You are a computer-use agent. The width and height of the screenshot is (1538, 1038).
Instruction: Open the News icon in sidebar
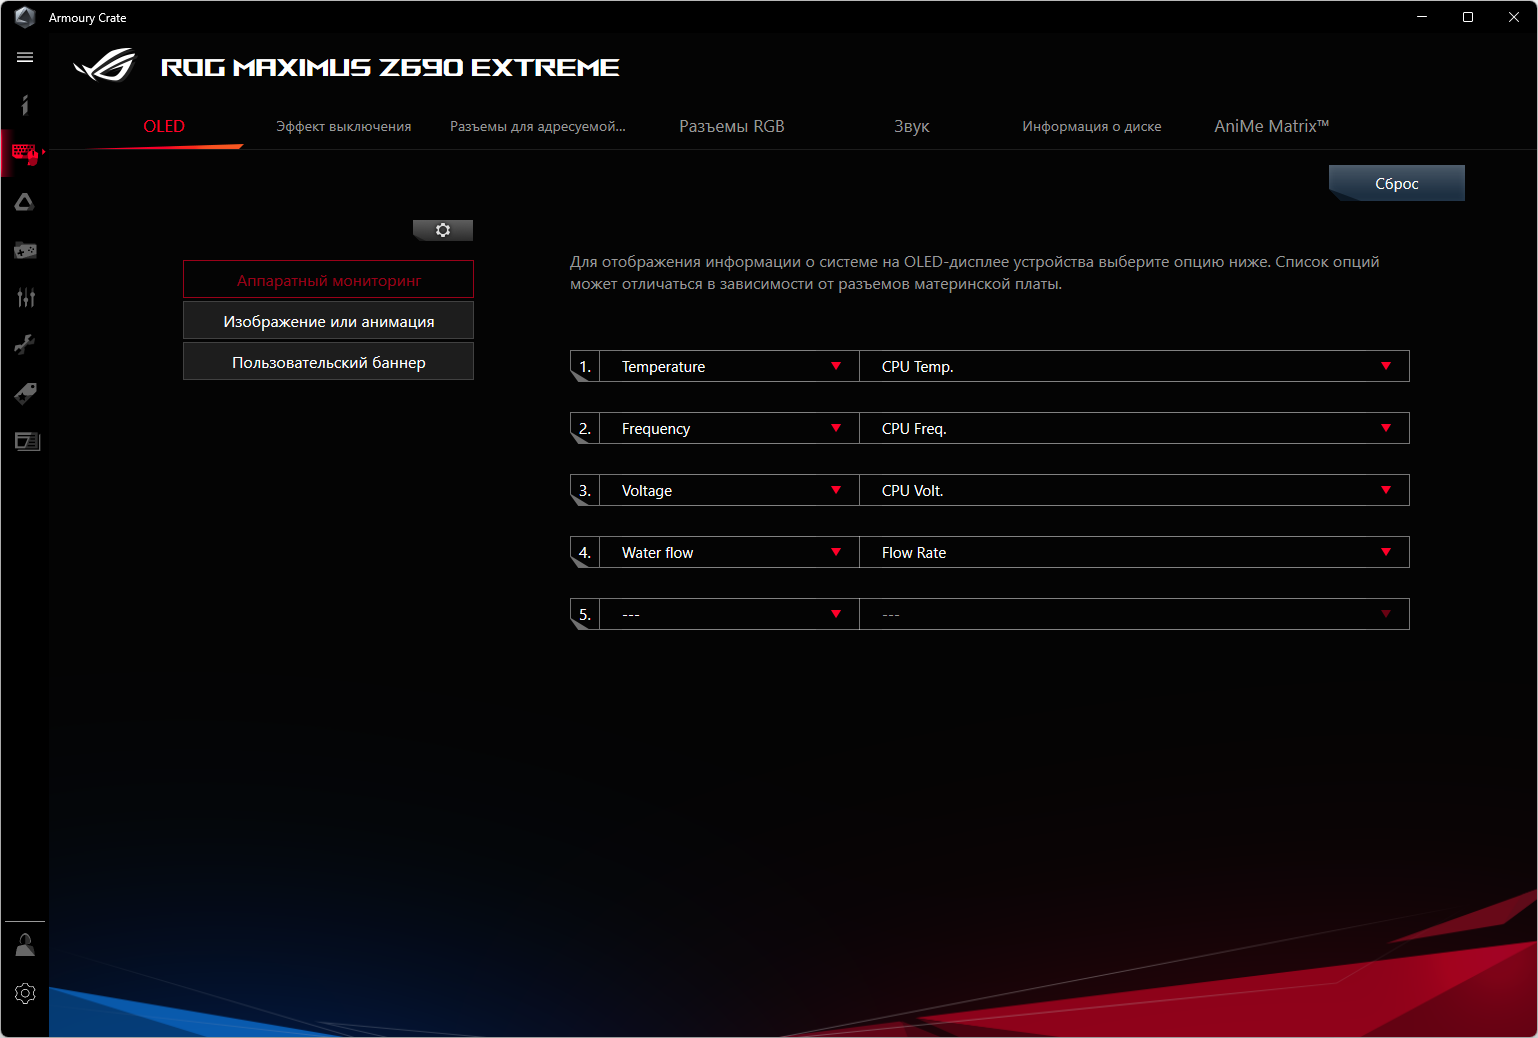click(27, 441)
